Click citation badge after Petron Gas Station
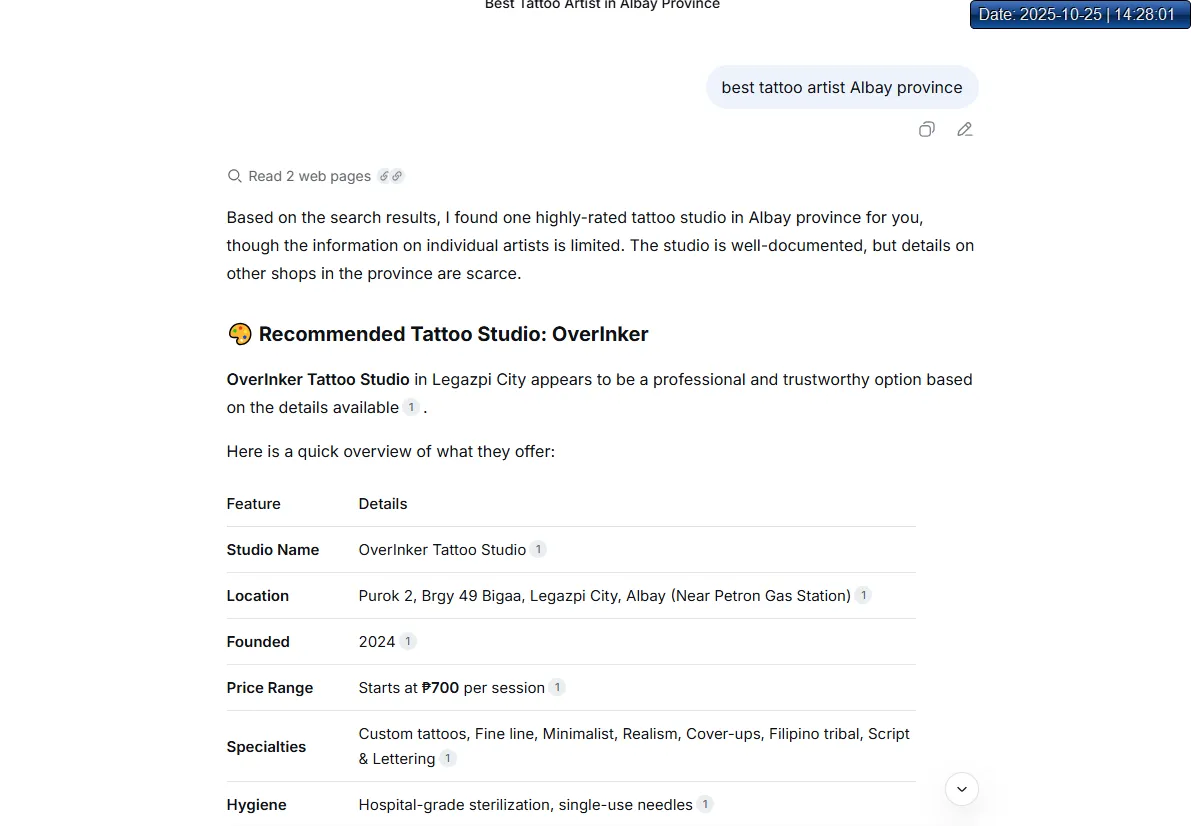 click(863, 595)
